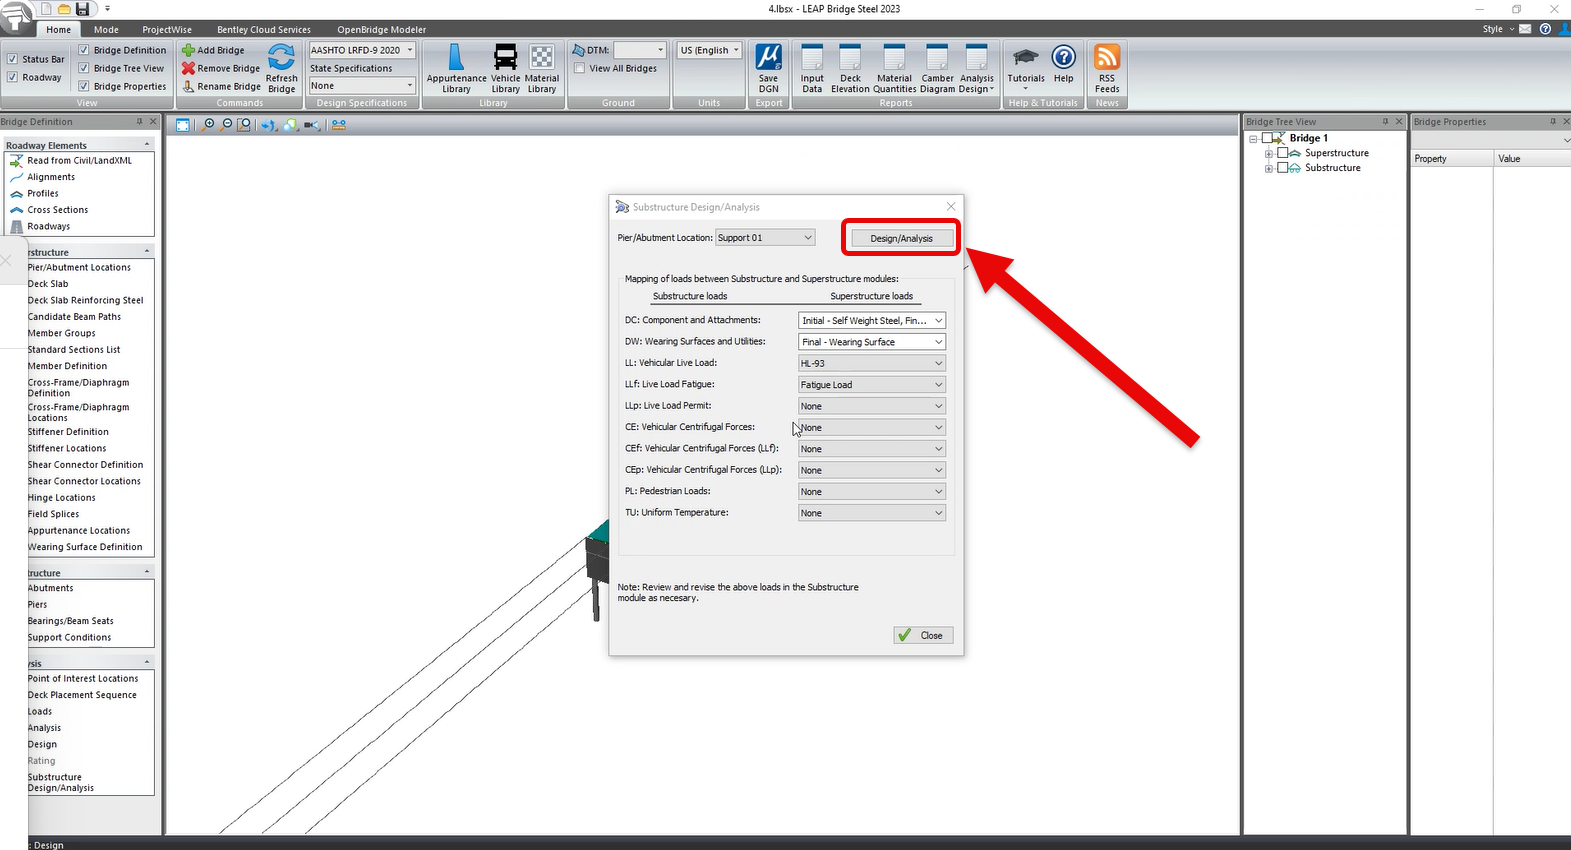Click the new file quick access icon

(x=46, y=9)
